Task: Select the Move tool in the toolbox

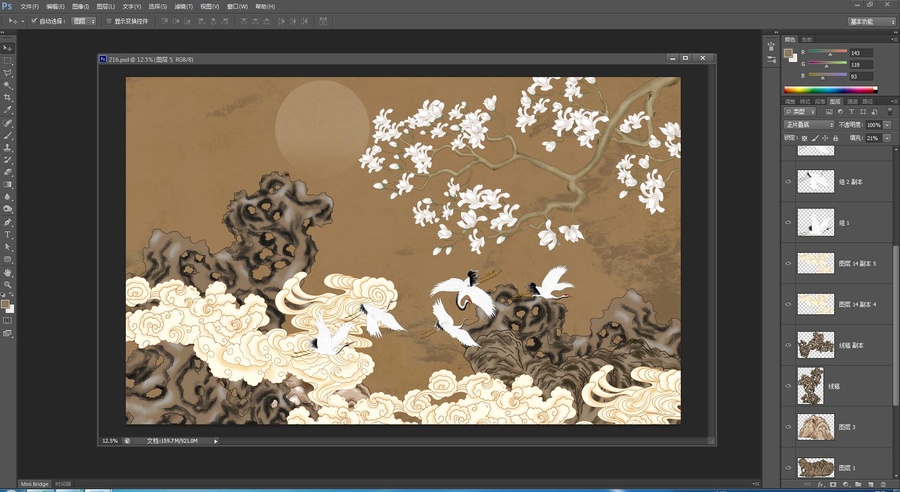Action: coord(7,48)
